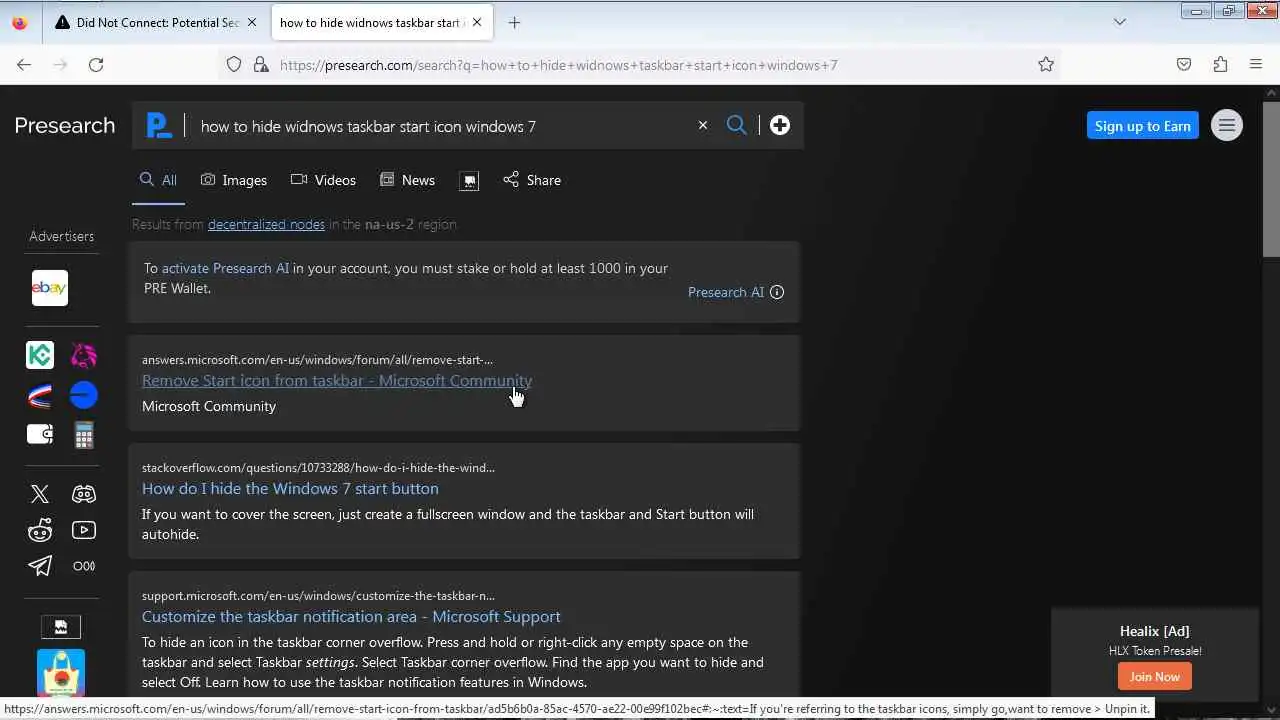
Task: Open Firefox Pocket save icon
Action: pos(1184,64)
